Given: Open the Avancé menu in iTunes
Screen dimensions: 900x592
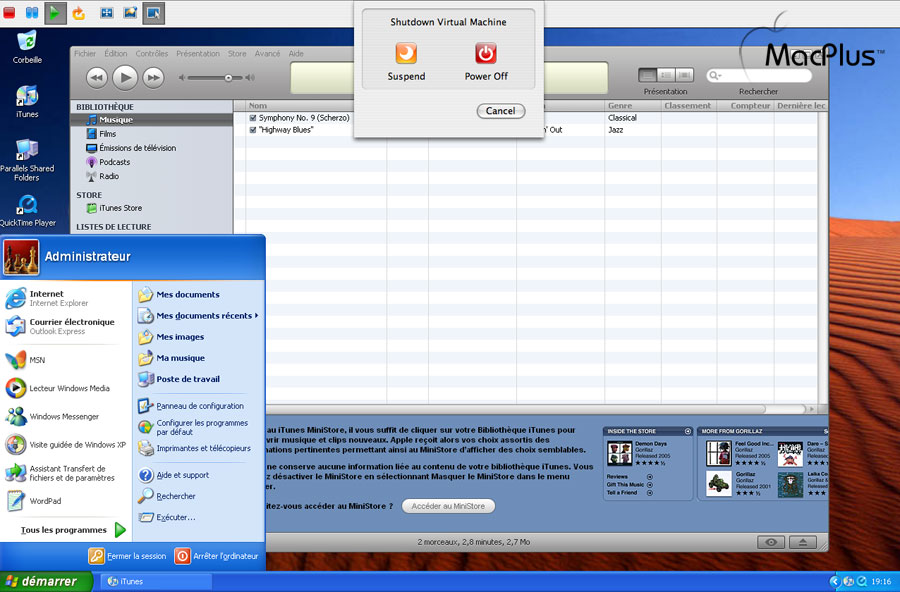Looking at the screenshot, I should pos(267,53).
